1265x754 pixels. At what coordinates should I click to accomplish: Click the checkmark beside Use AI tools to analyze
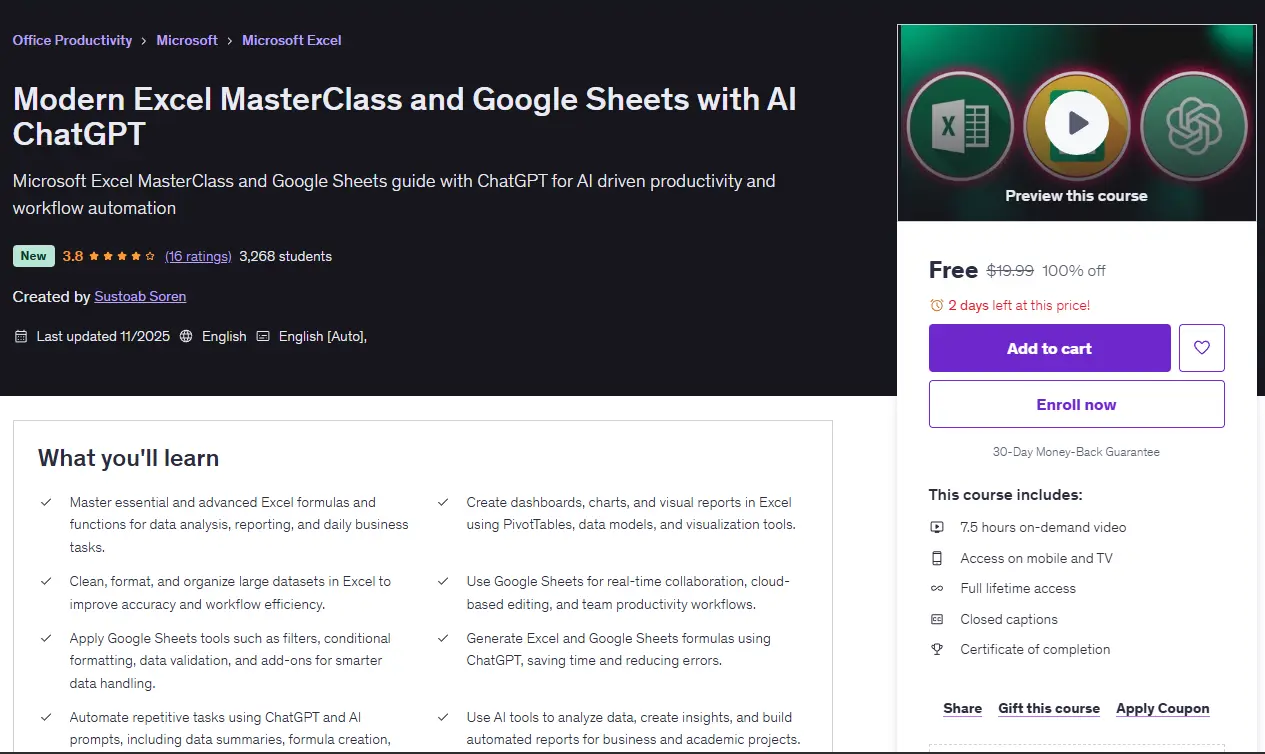pos(443,717)
